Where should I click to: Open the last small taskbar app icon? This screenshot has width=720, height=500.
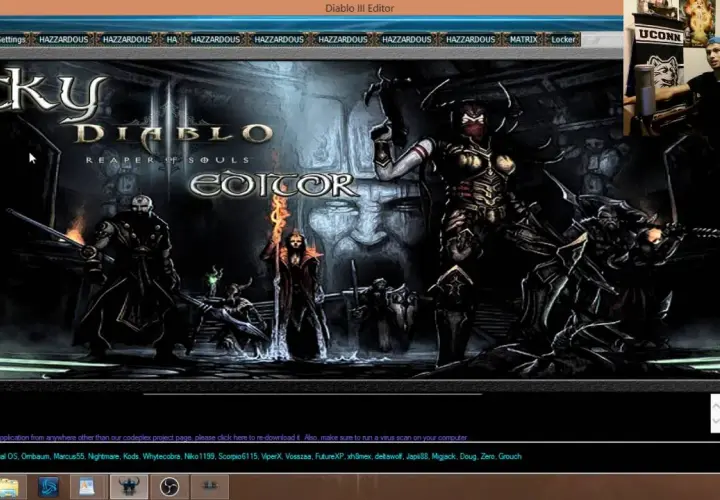[x=209, y=487]
